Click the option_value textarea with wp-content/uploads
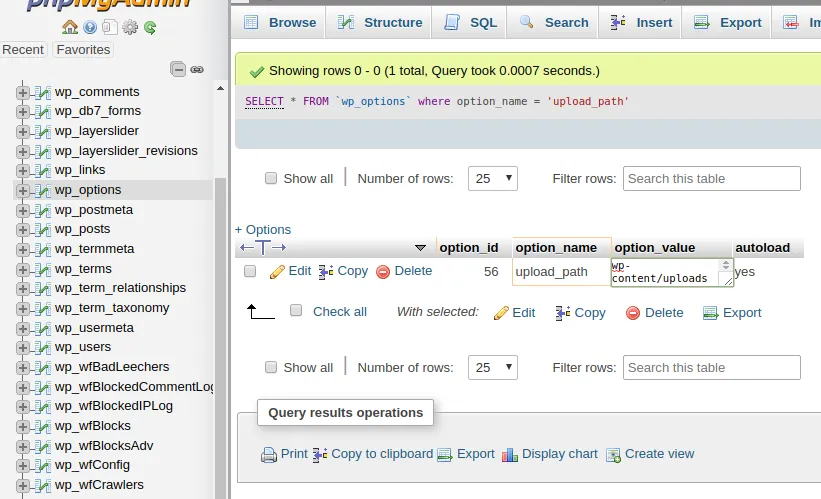 coord(672,272)
